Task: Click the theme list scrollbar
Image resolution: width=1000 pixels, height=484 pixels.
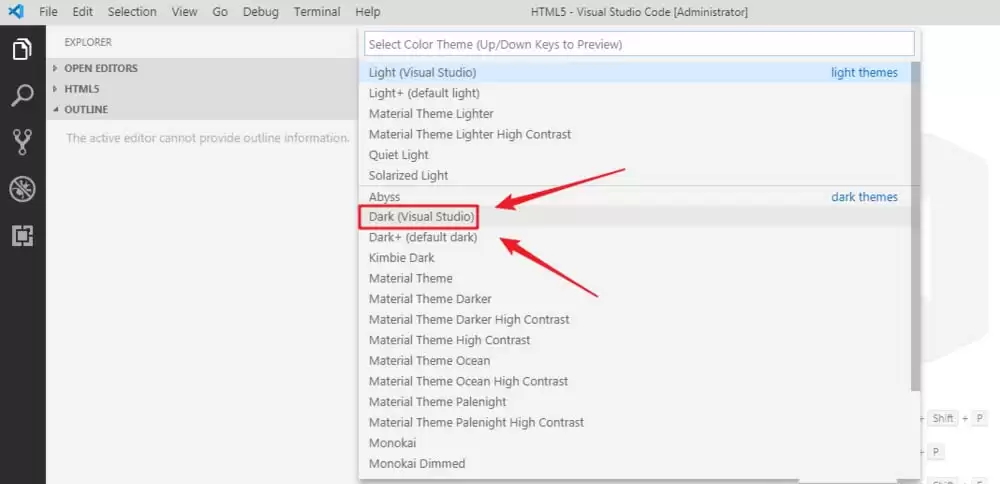Action: 915,226
